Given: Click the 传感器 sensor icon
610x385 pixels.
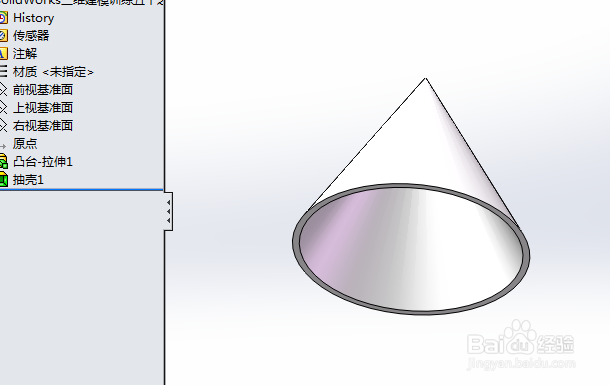Looking at the screenshot, I should point(3,36).
